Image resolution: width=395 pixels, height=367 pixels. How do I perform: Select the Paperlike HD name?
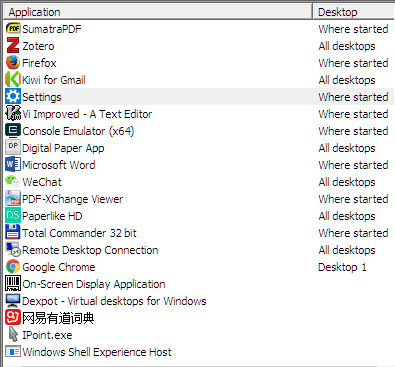point(52,216)
